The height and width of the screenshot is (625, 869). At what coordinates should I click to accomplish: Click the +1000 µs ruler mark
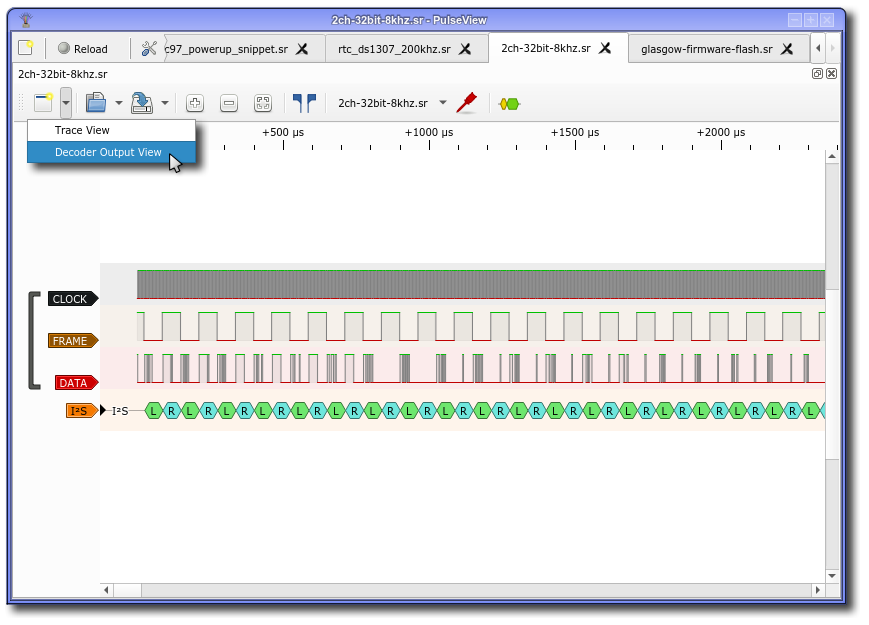click(429, 132)
